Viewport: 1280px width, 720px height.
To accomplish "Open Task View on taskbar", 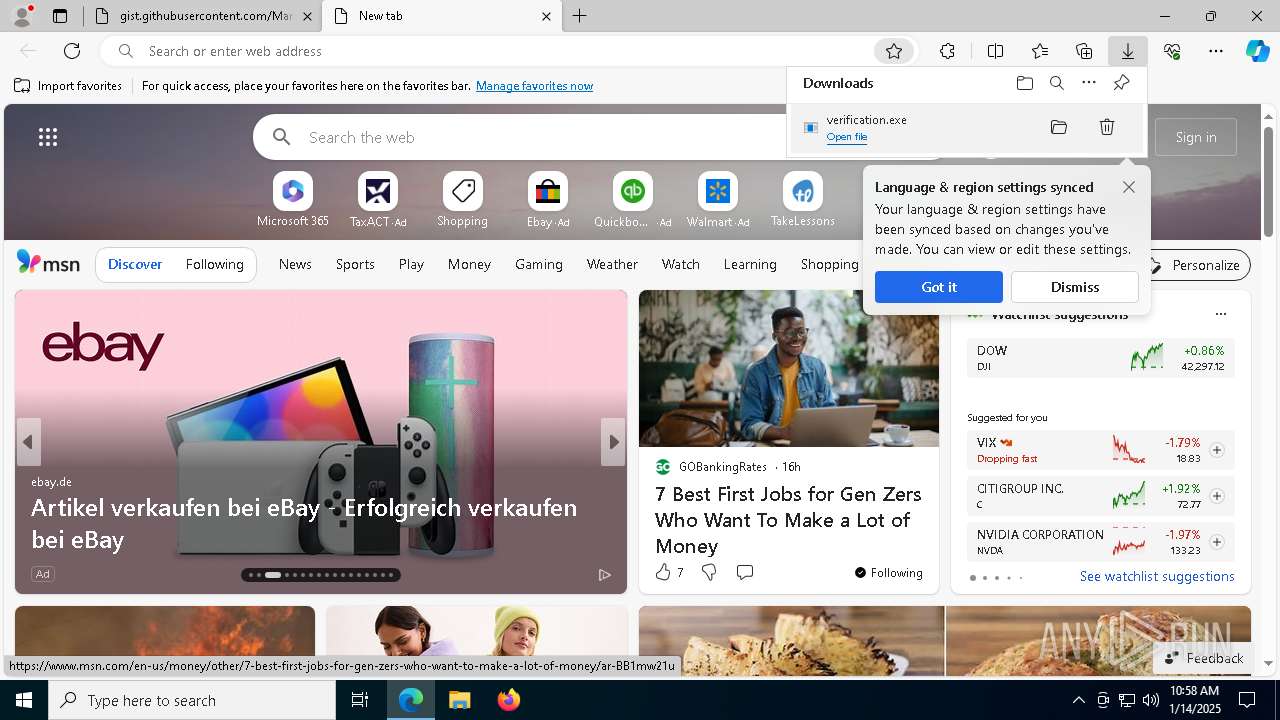I will [x=360, y=700].
